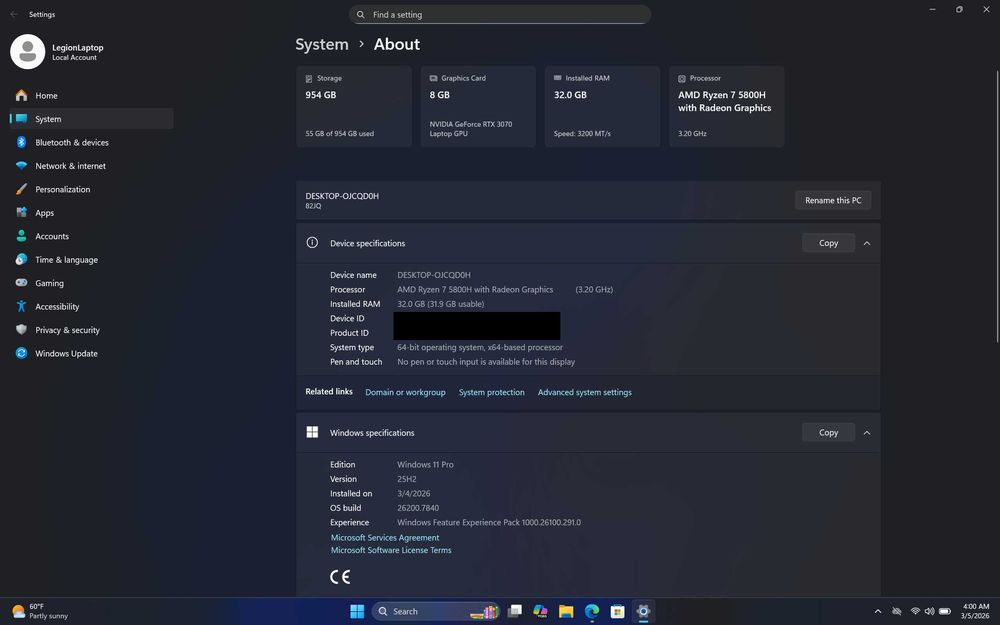Image resolution: width=1000 pixels, height=625 pixels.
Task: Open the weather widget showing 60°F
Action: (40, 611)
